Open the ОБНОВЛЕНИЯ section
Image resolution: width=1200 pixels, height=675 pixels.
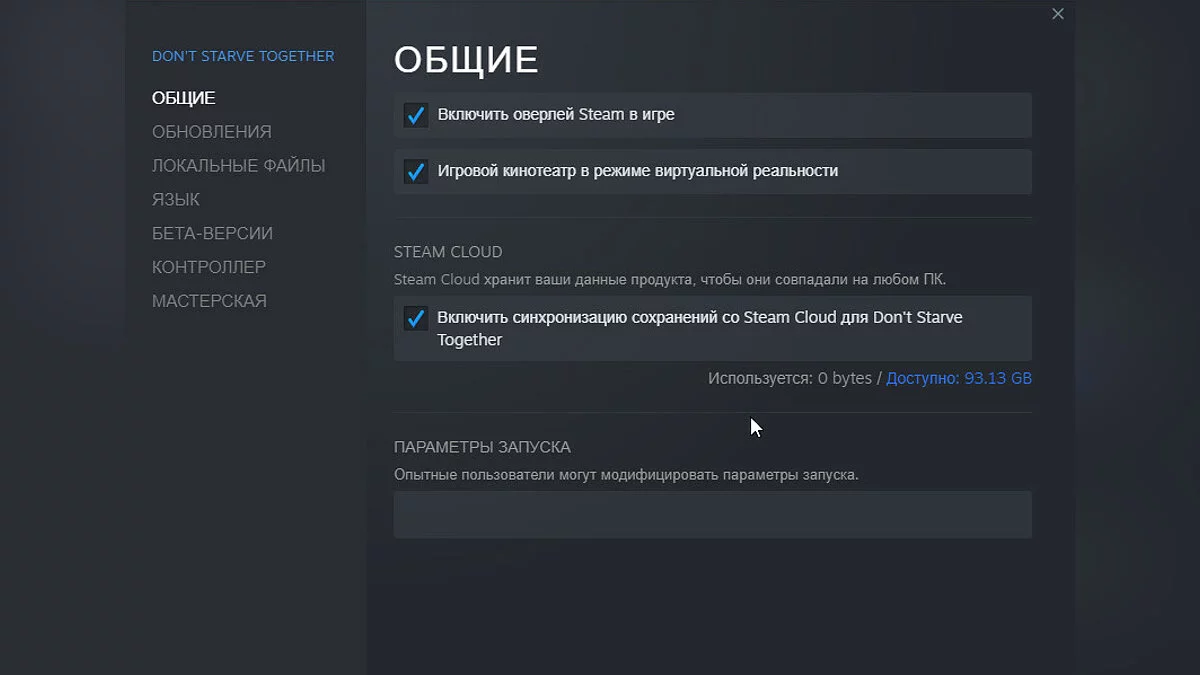tap(212, 132)
